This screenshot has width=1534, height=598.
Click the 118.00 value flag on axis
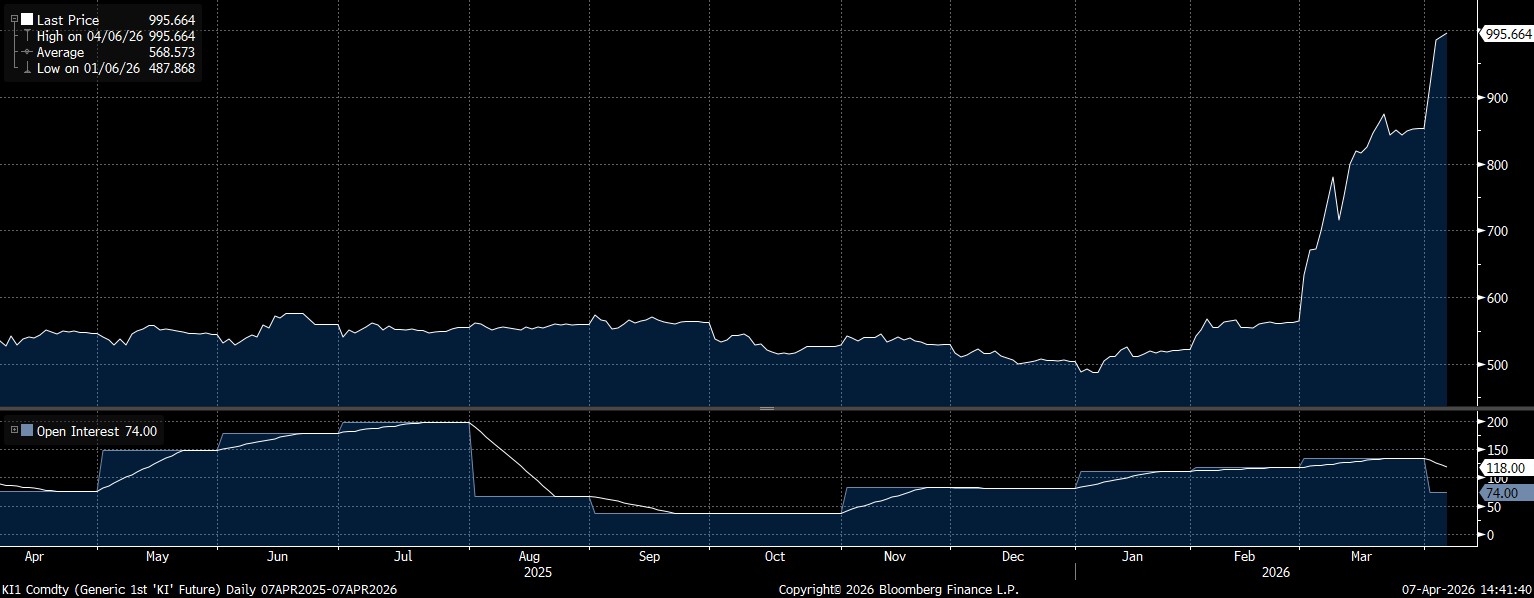pos(1505,468)
